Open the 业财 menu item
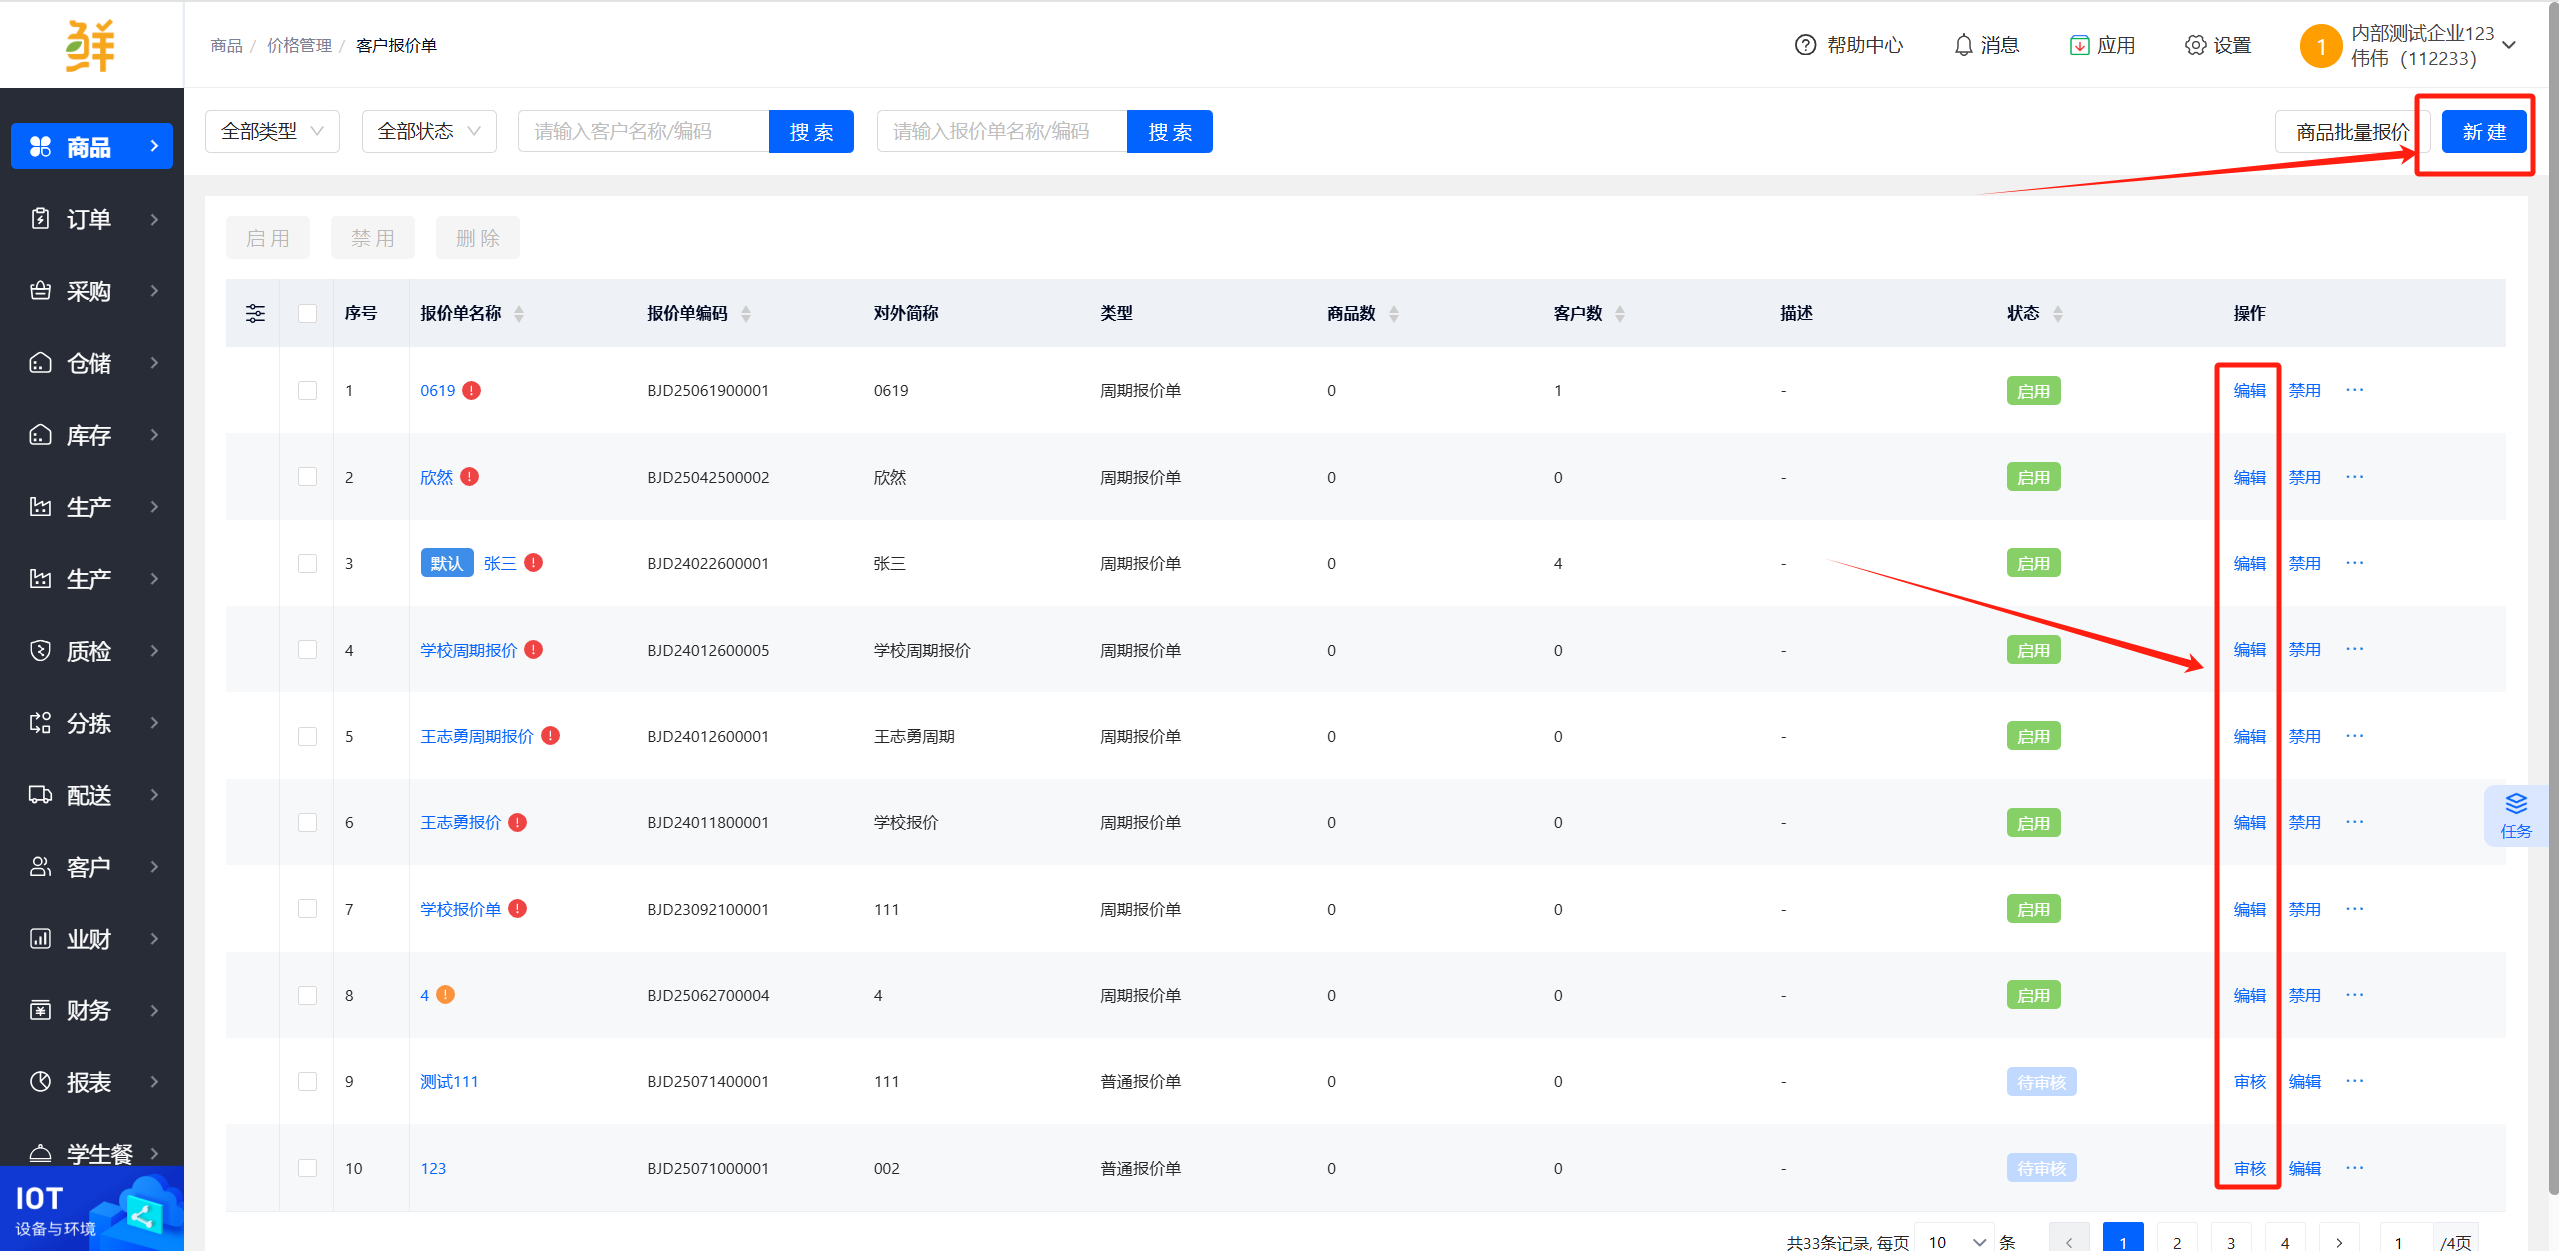Screen dimensions: 2559x1251 (92, 939)
